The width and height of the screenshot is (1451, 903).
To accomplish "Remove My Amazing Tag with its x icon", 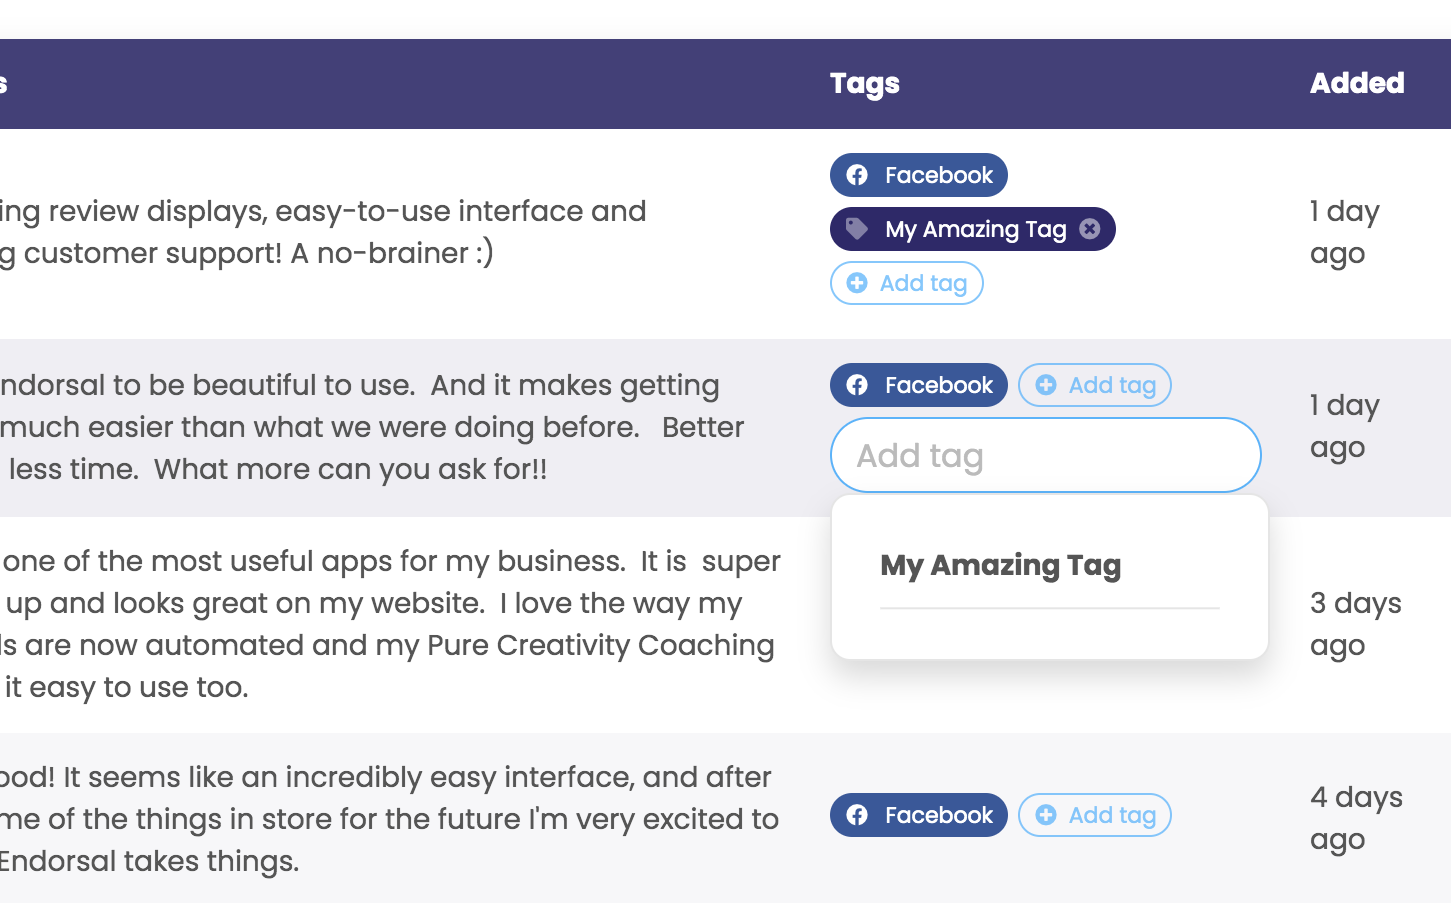I will click(1090, 229).
